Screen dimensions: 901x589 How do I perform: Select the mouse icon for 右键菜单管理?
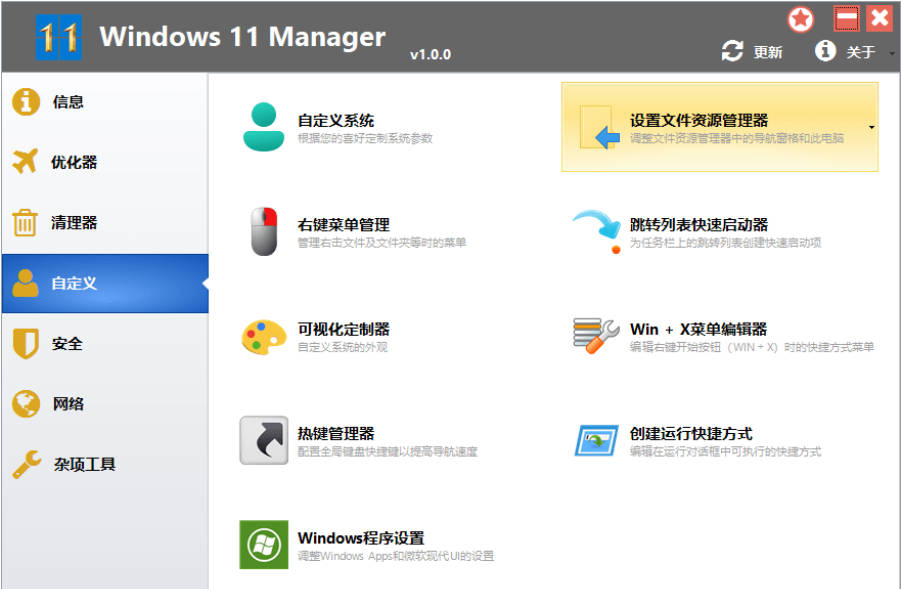(262, 230)
